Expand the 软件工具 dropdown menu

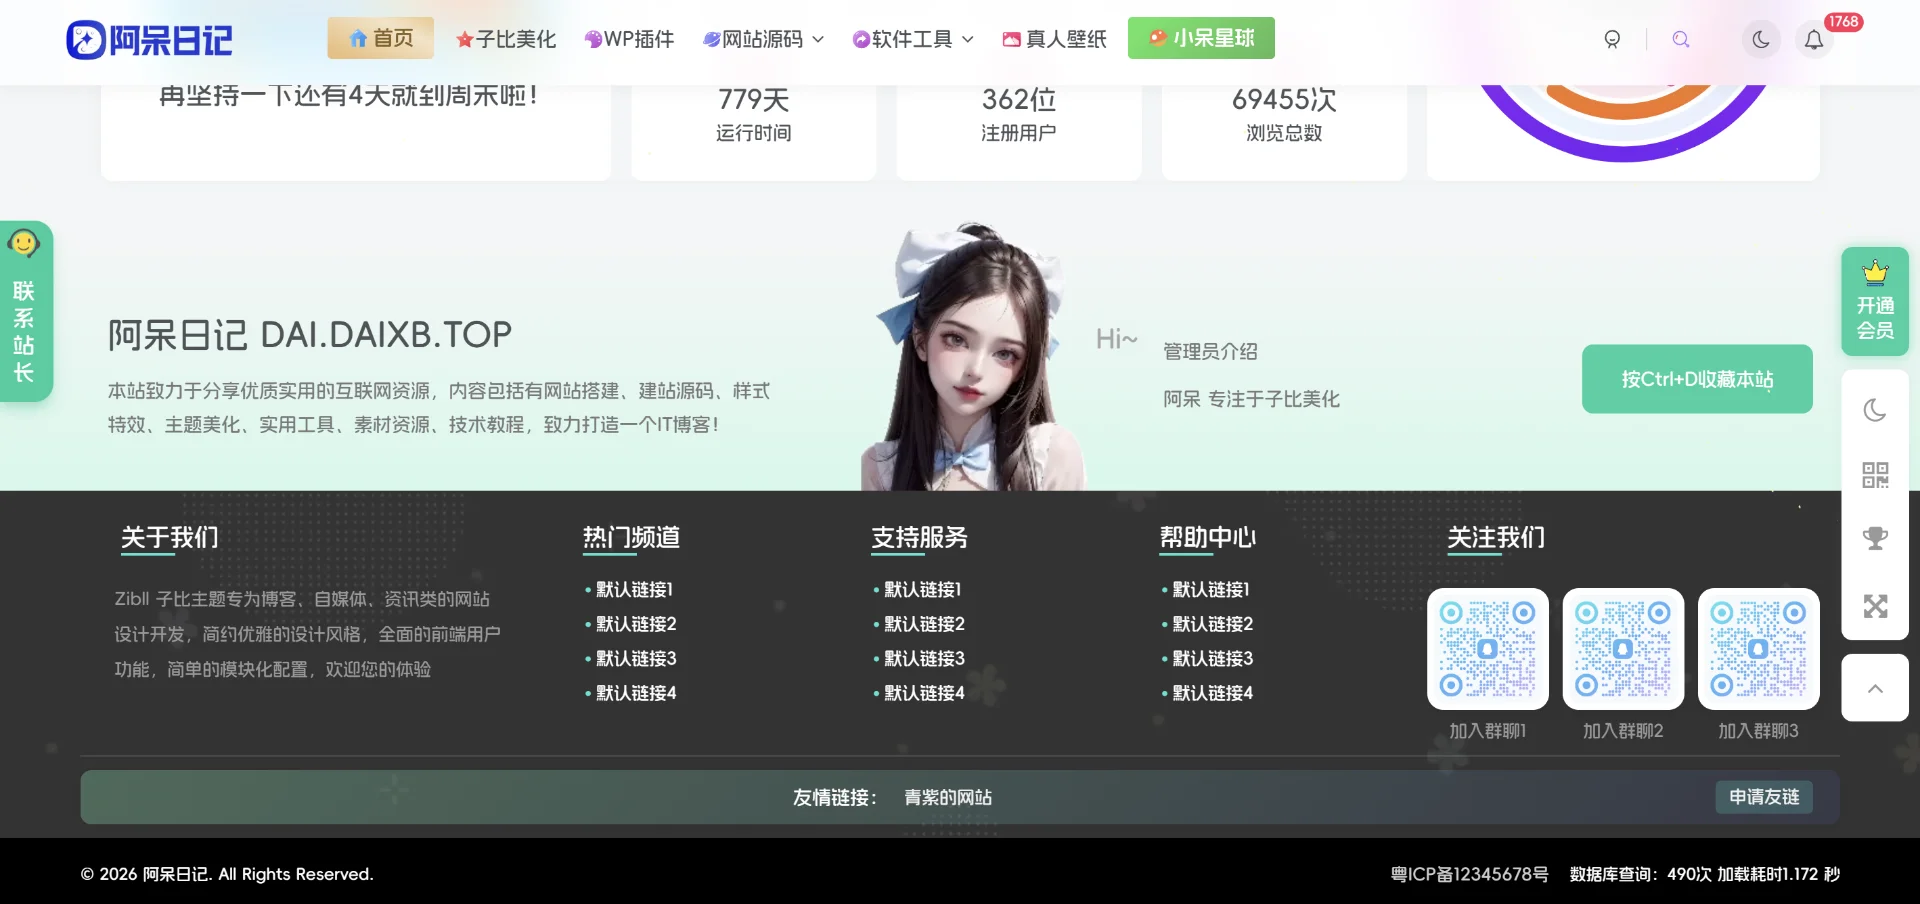(x=911, y=38)
